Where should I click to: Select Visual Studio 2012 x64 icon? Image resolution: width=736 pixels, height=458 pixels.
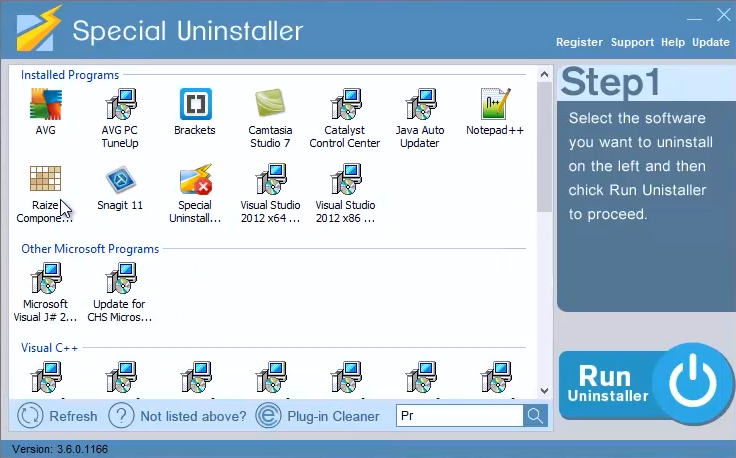click(270, 179)
